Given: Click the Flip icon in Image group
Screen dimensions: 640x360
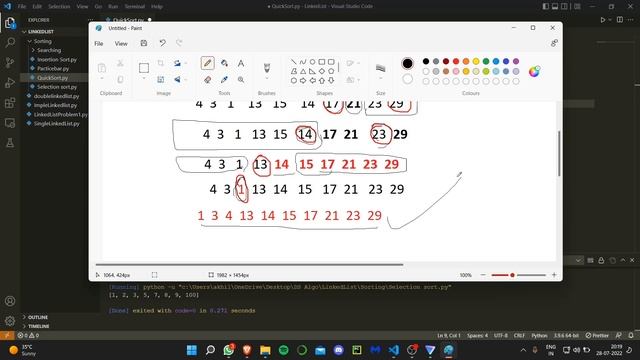Looking at the screenshot, I should click(x=177, y=80).
